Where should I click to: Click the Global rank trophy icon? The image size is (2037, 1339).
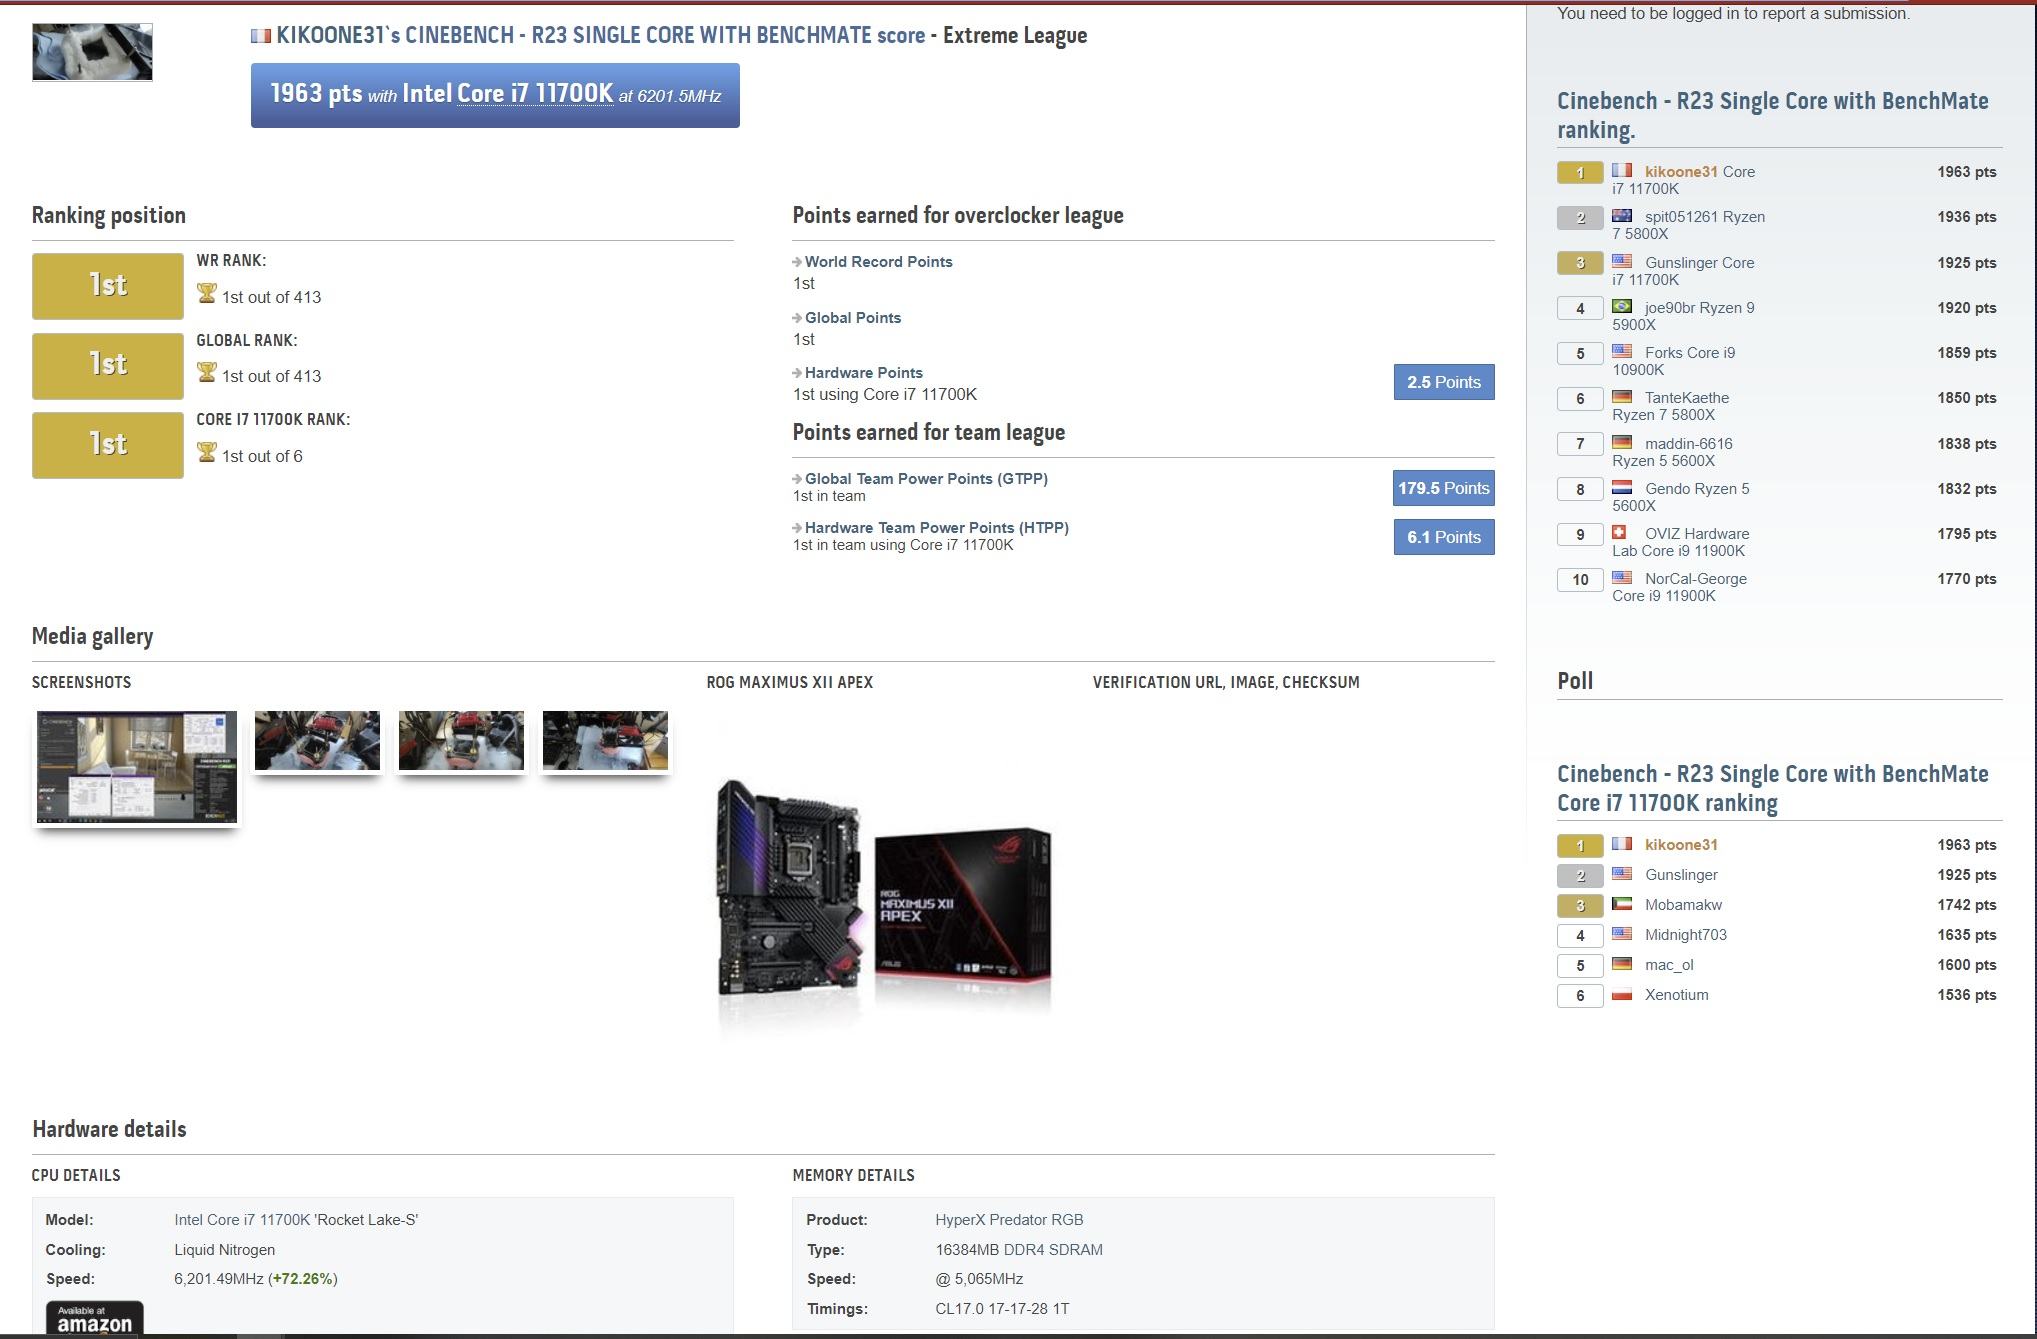click(x=207, y=373)
